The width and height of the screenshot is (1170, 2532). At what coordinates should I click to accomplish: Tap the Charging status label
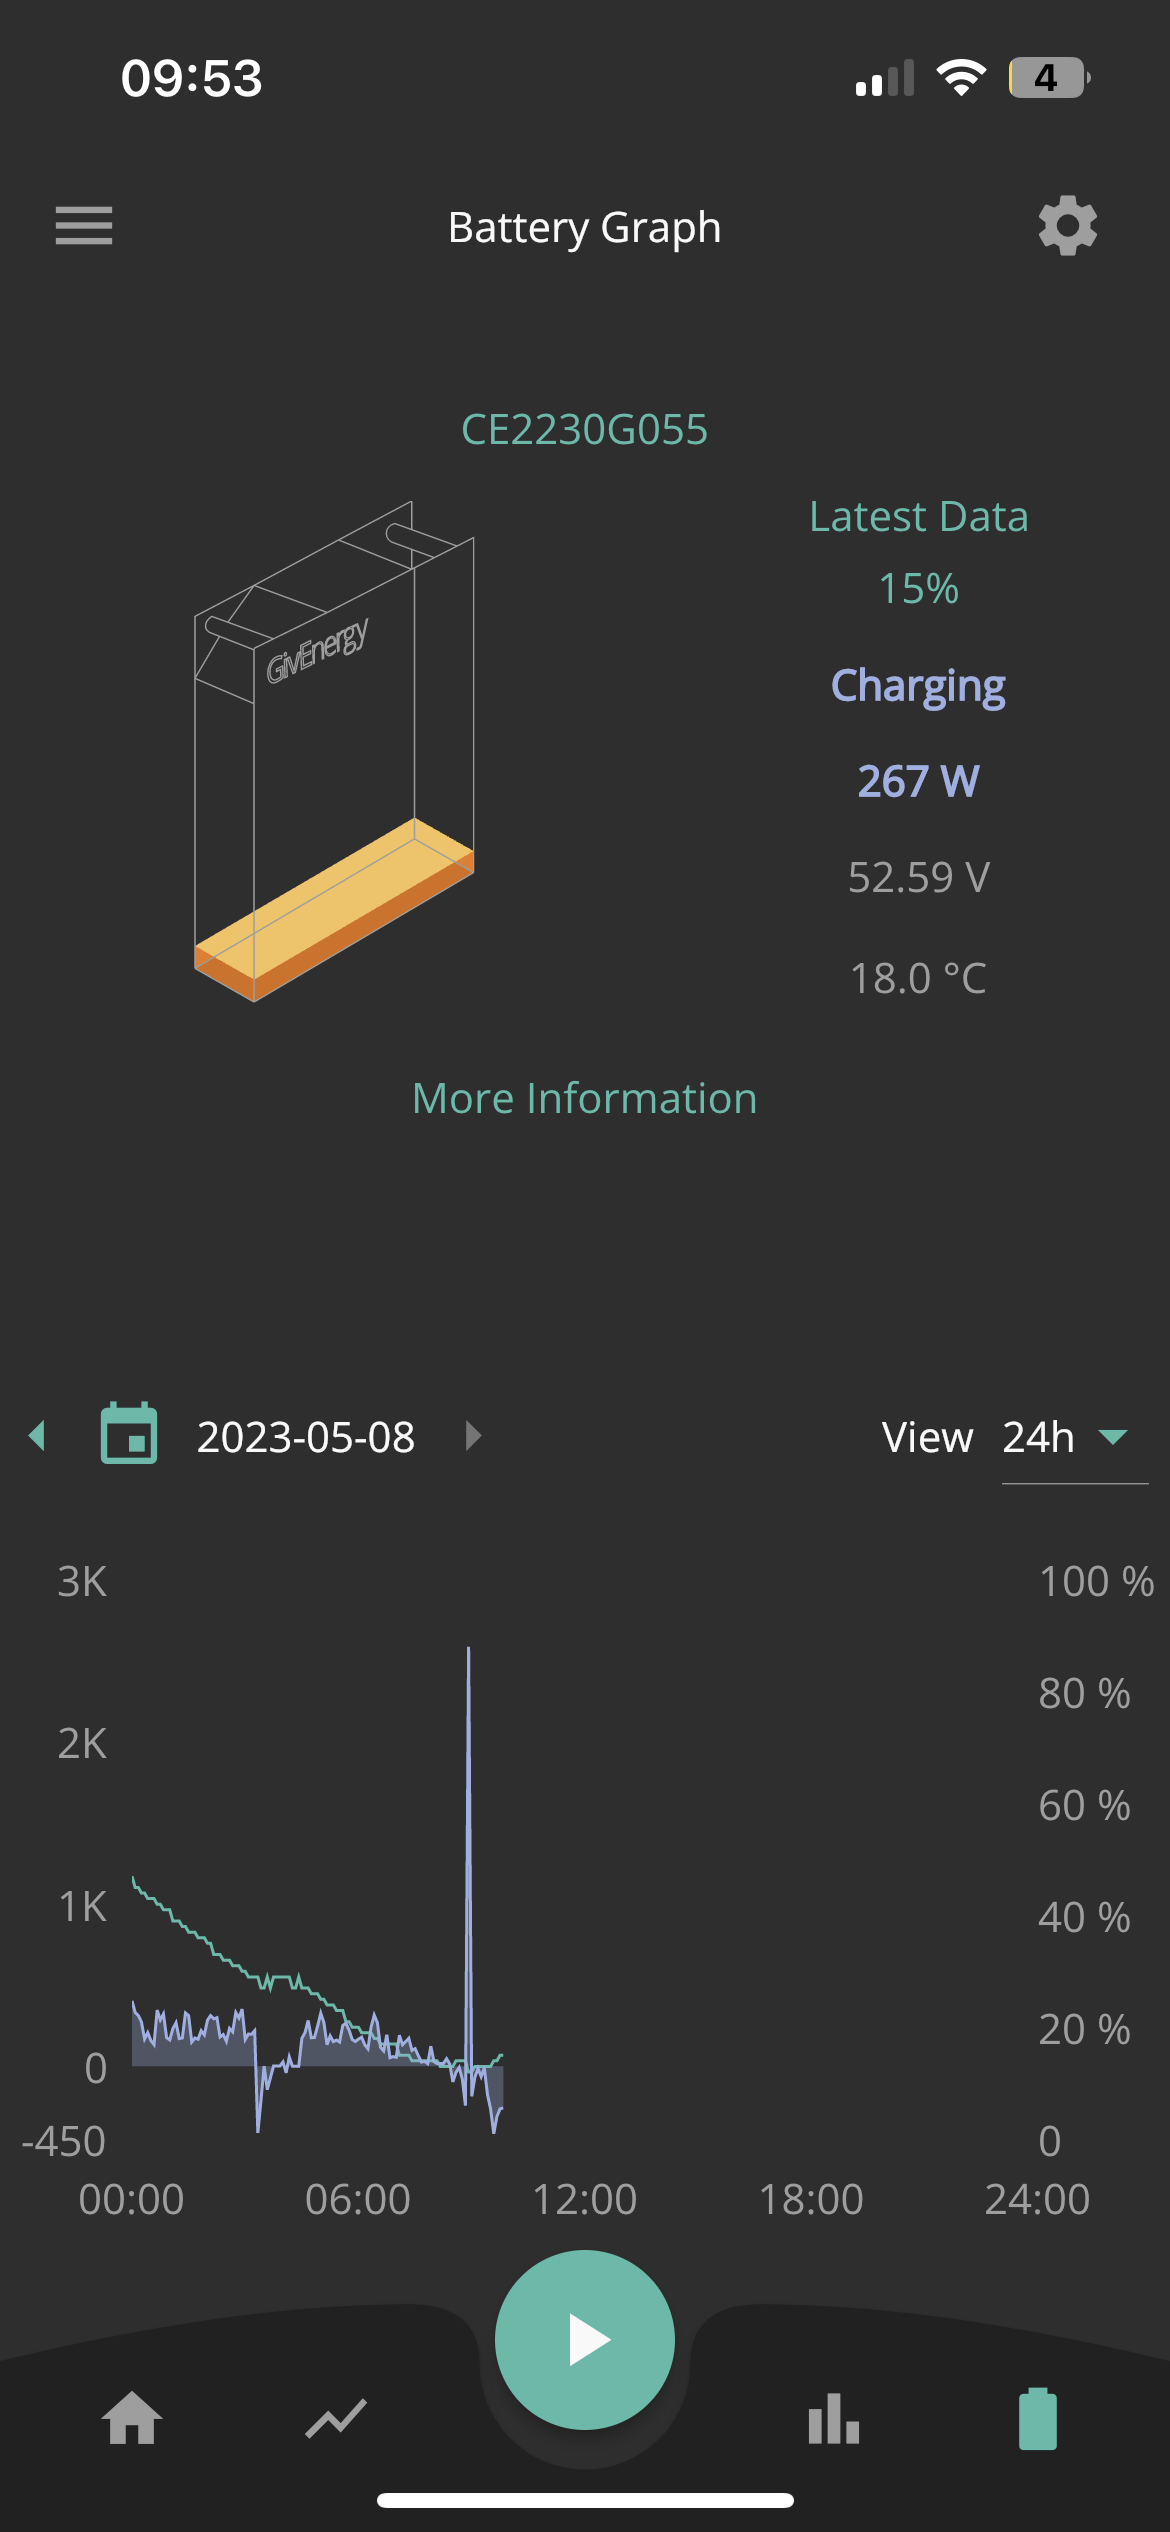pyautogui.click(x=918, y=686)
